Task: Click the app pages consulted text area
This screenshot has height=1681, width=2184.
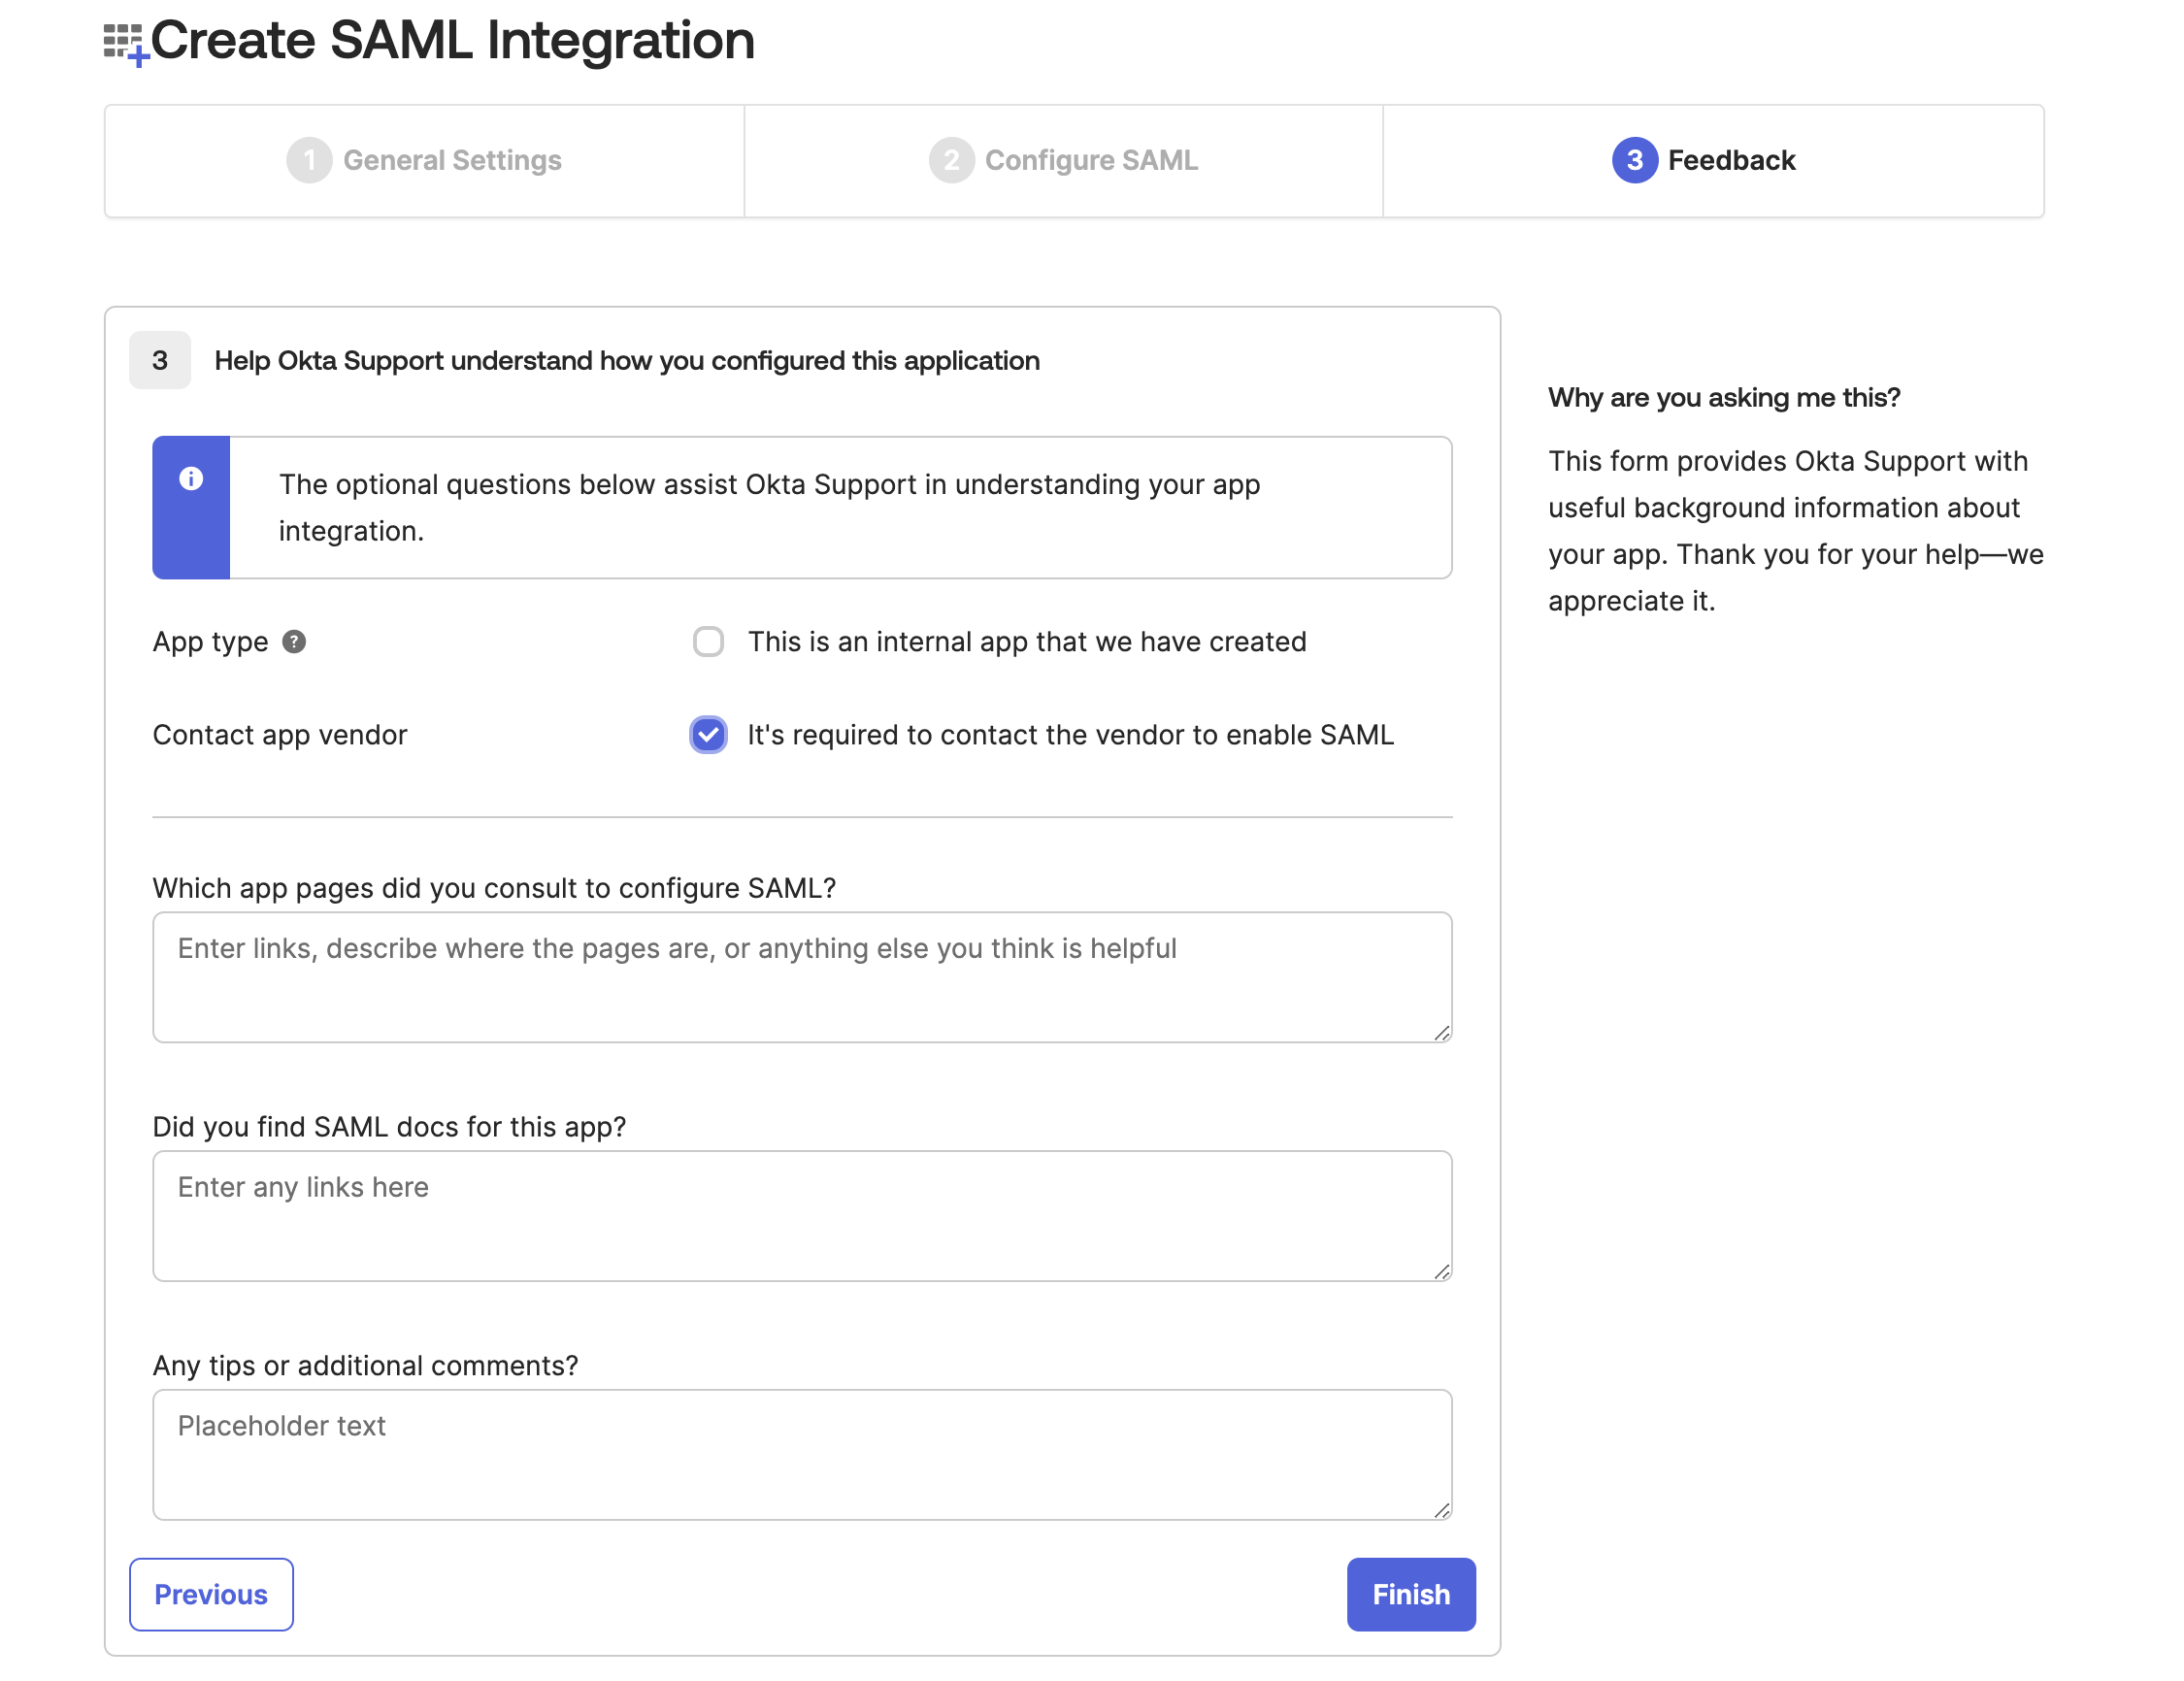Action: pyautogui.click(x=802, y=977)
